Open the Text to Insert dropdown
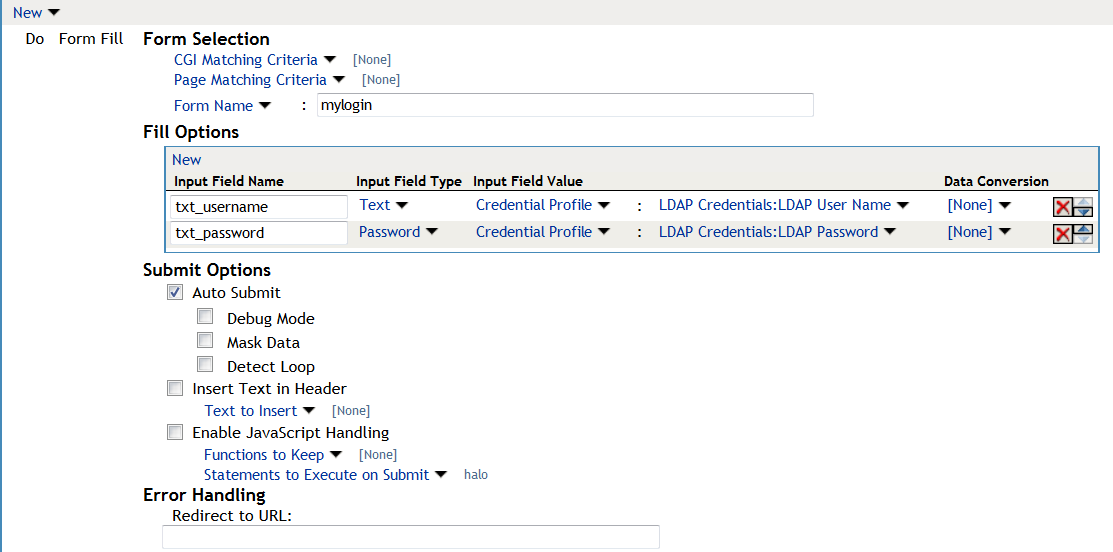1113x552 pixels. (260, 411)
